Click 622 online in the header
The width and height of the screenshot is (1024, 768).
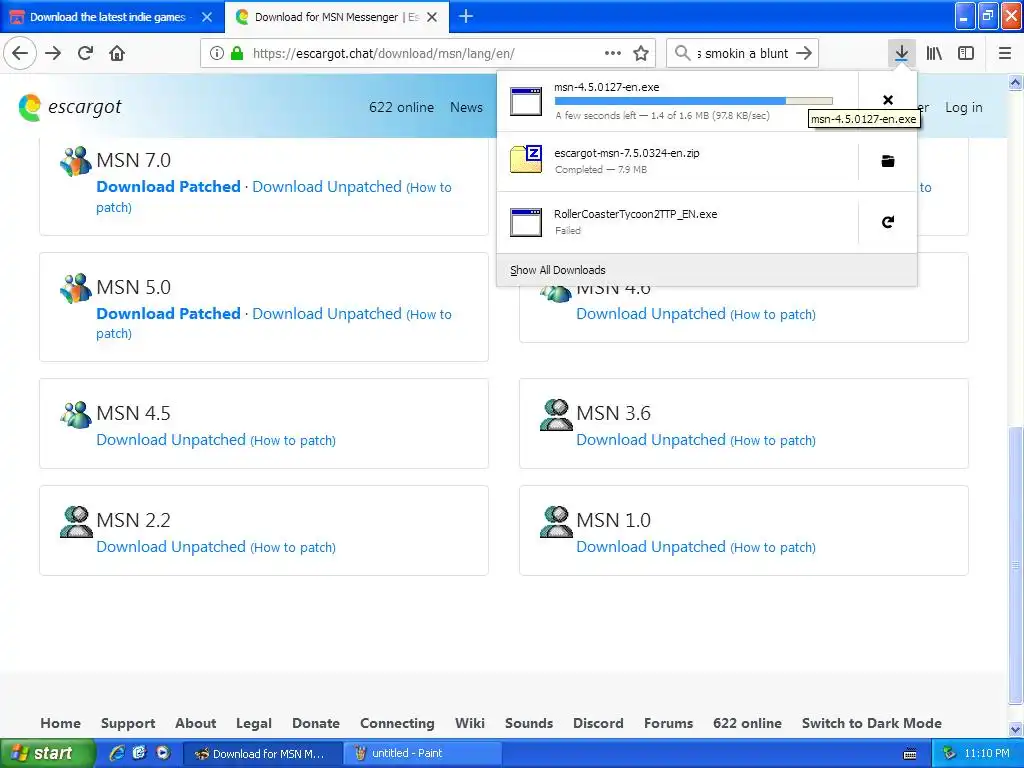coord(401,107)
